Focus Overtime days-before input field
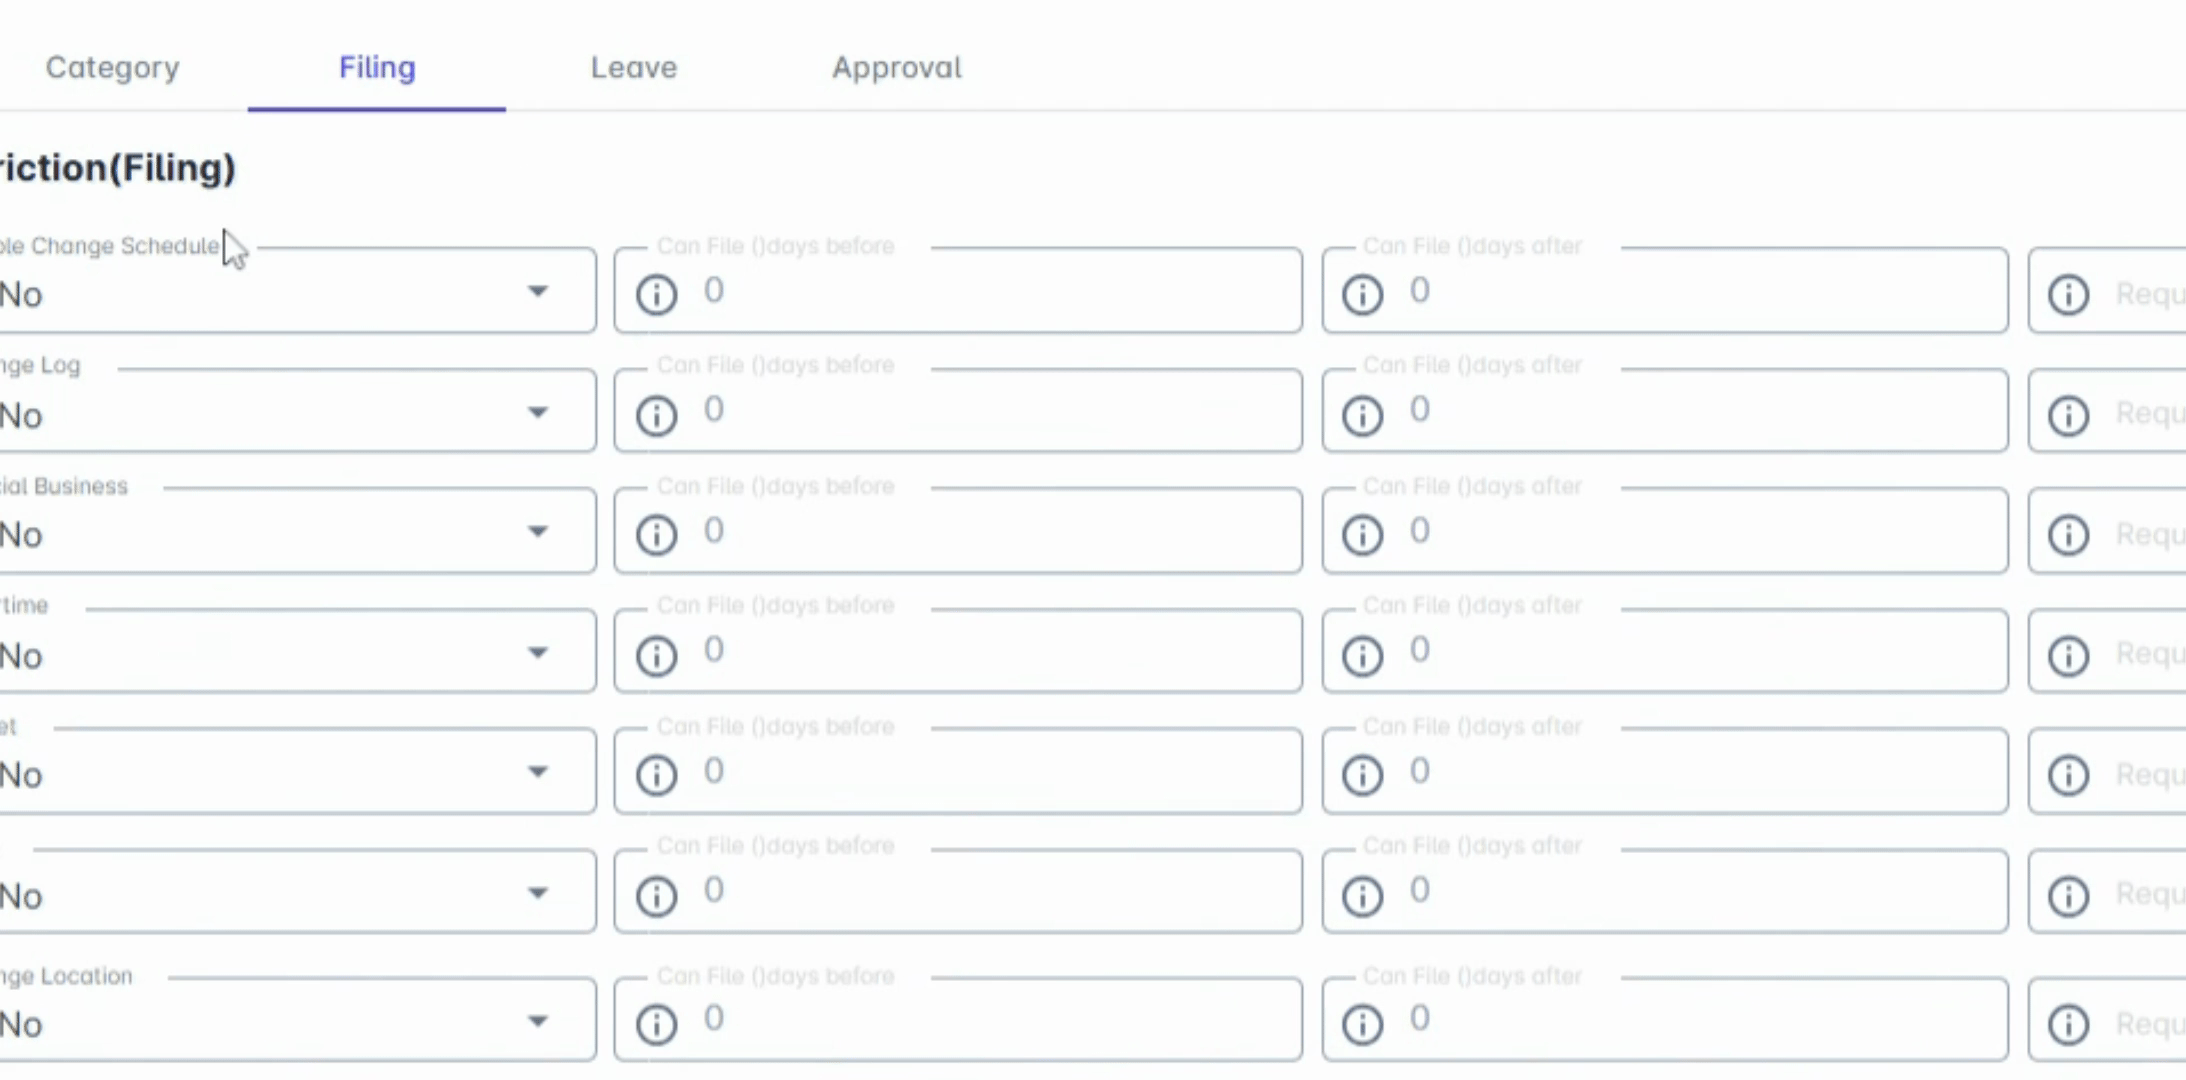This screenshot has height=1080, width=2186. click(x=990, y=652)
